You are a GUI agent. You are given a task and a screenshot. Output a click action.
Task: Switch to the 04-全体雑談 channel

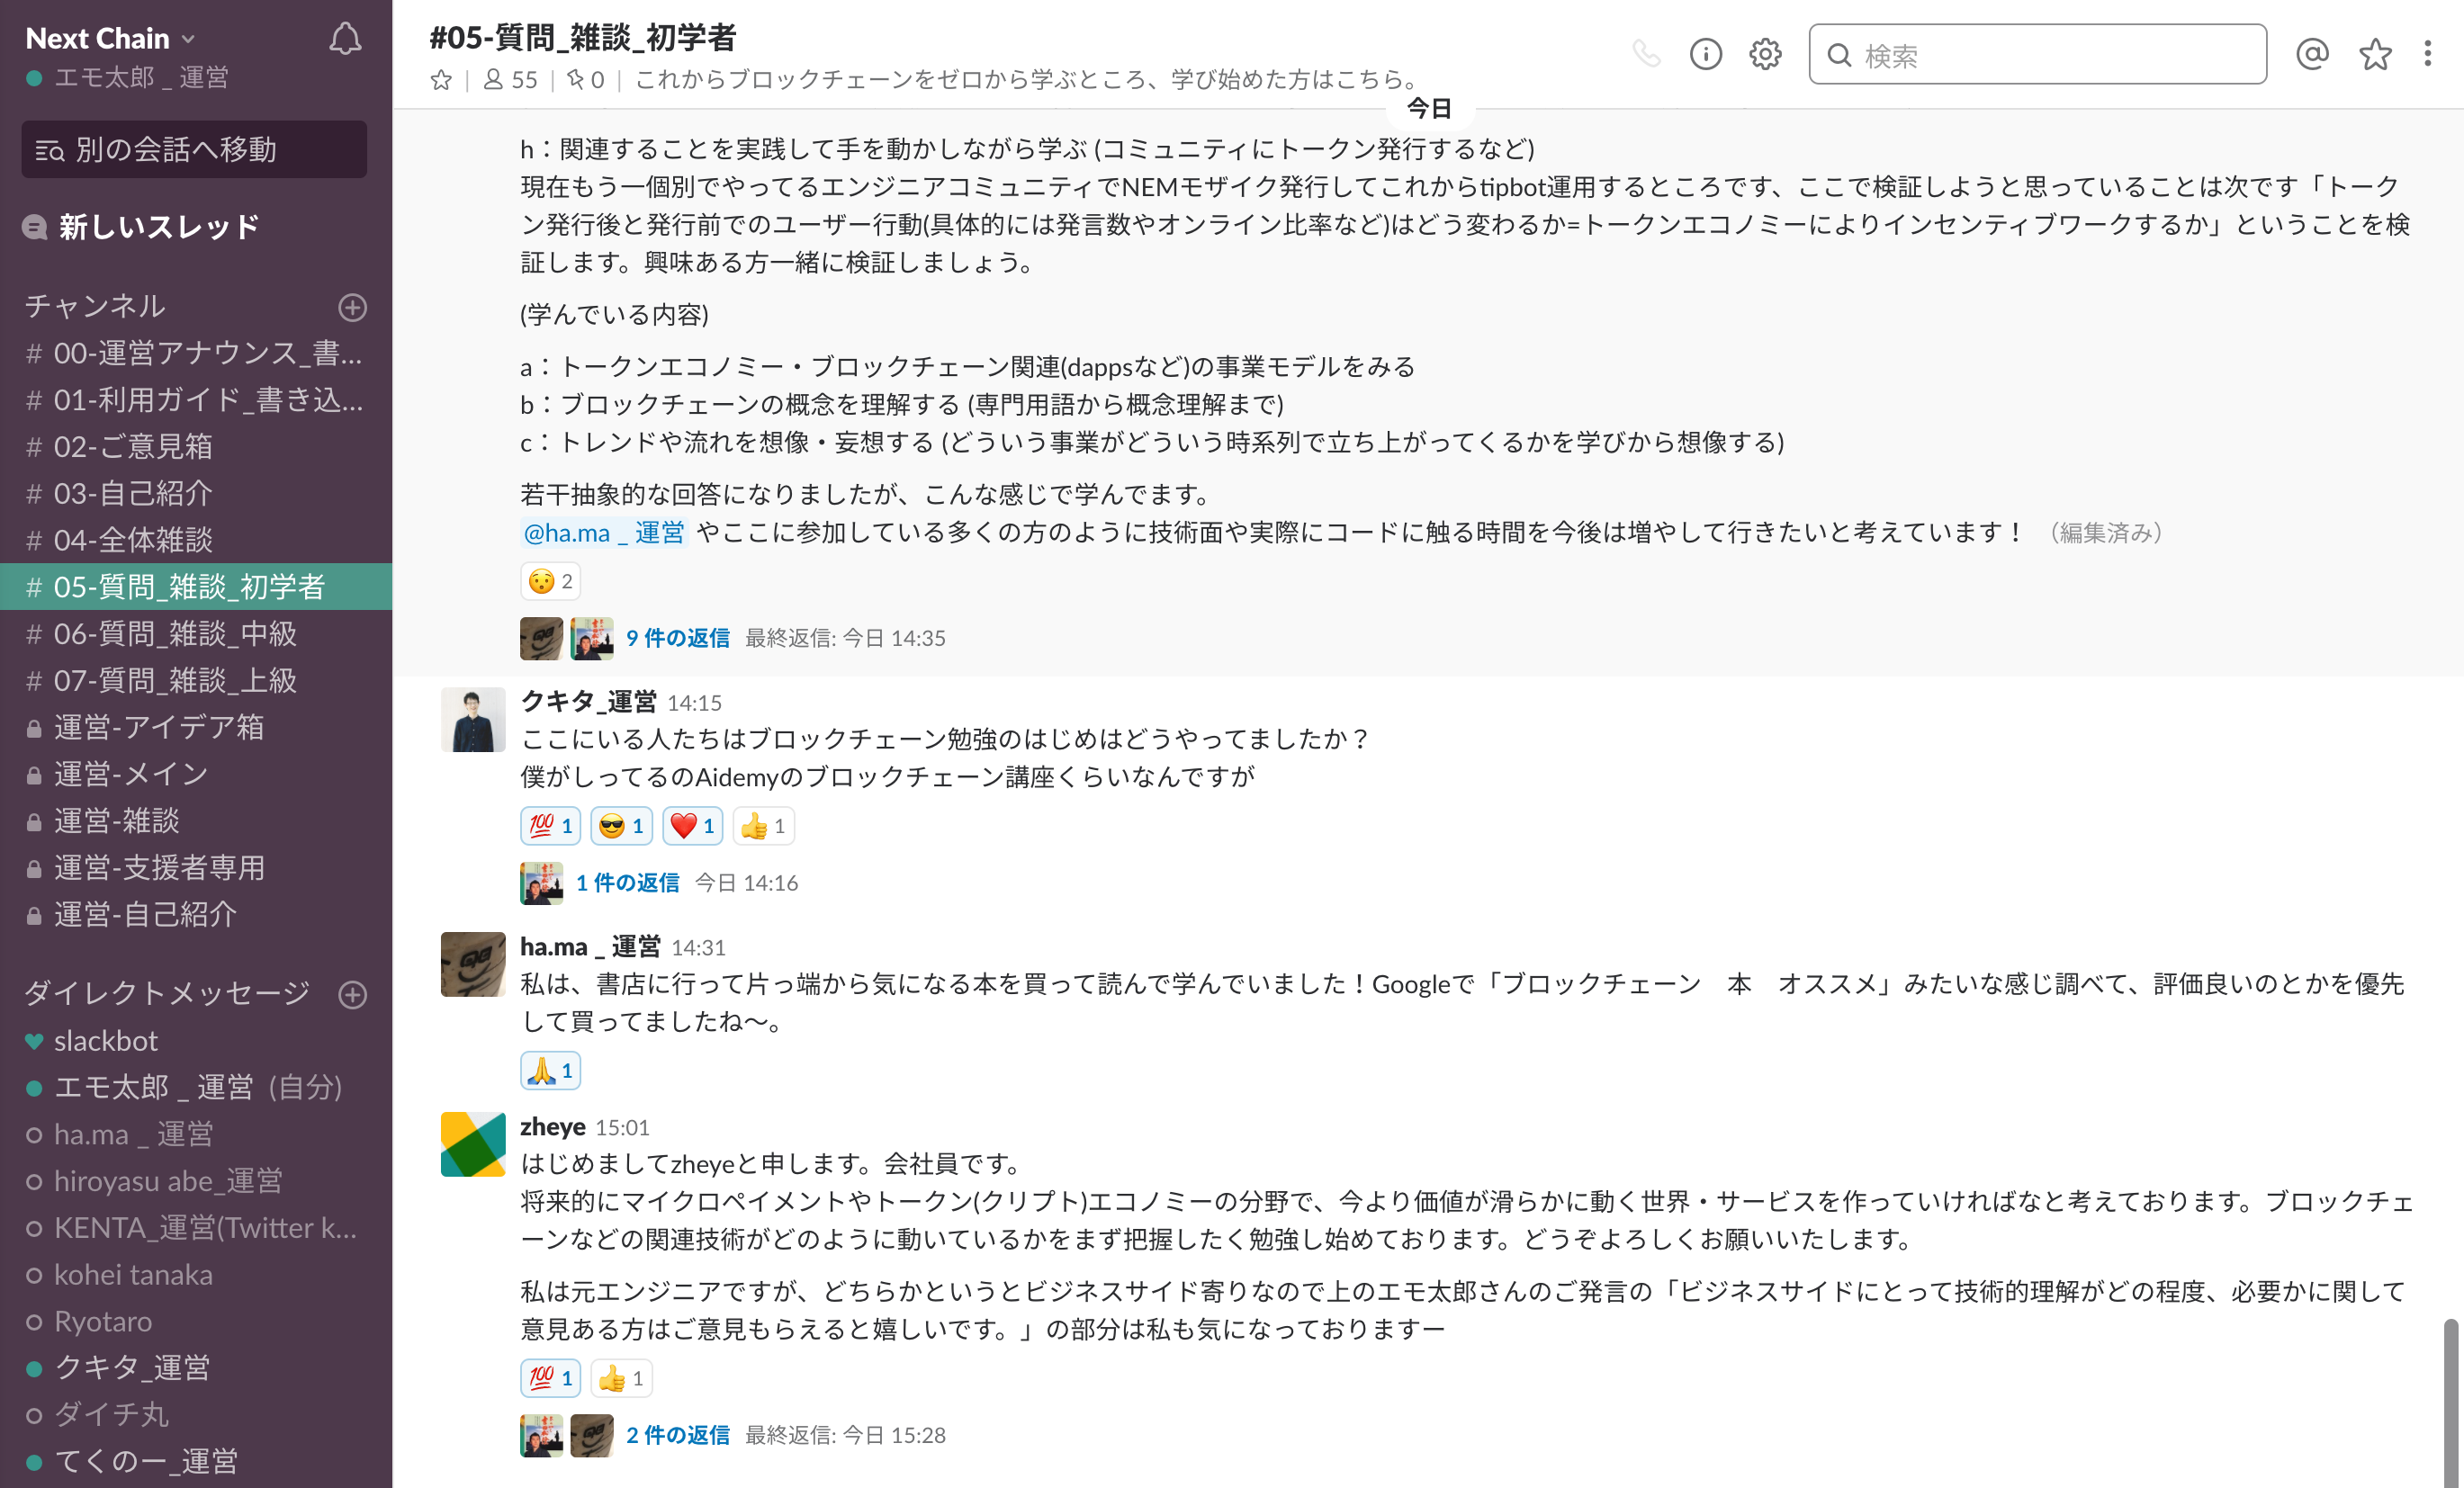tap(133, 540)
